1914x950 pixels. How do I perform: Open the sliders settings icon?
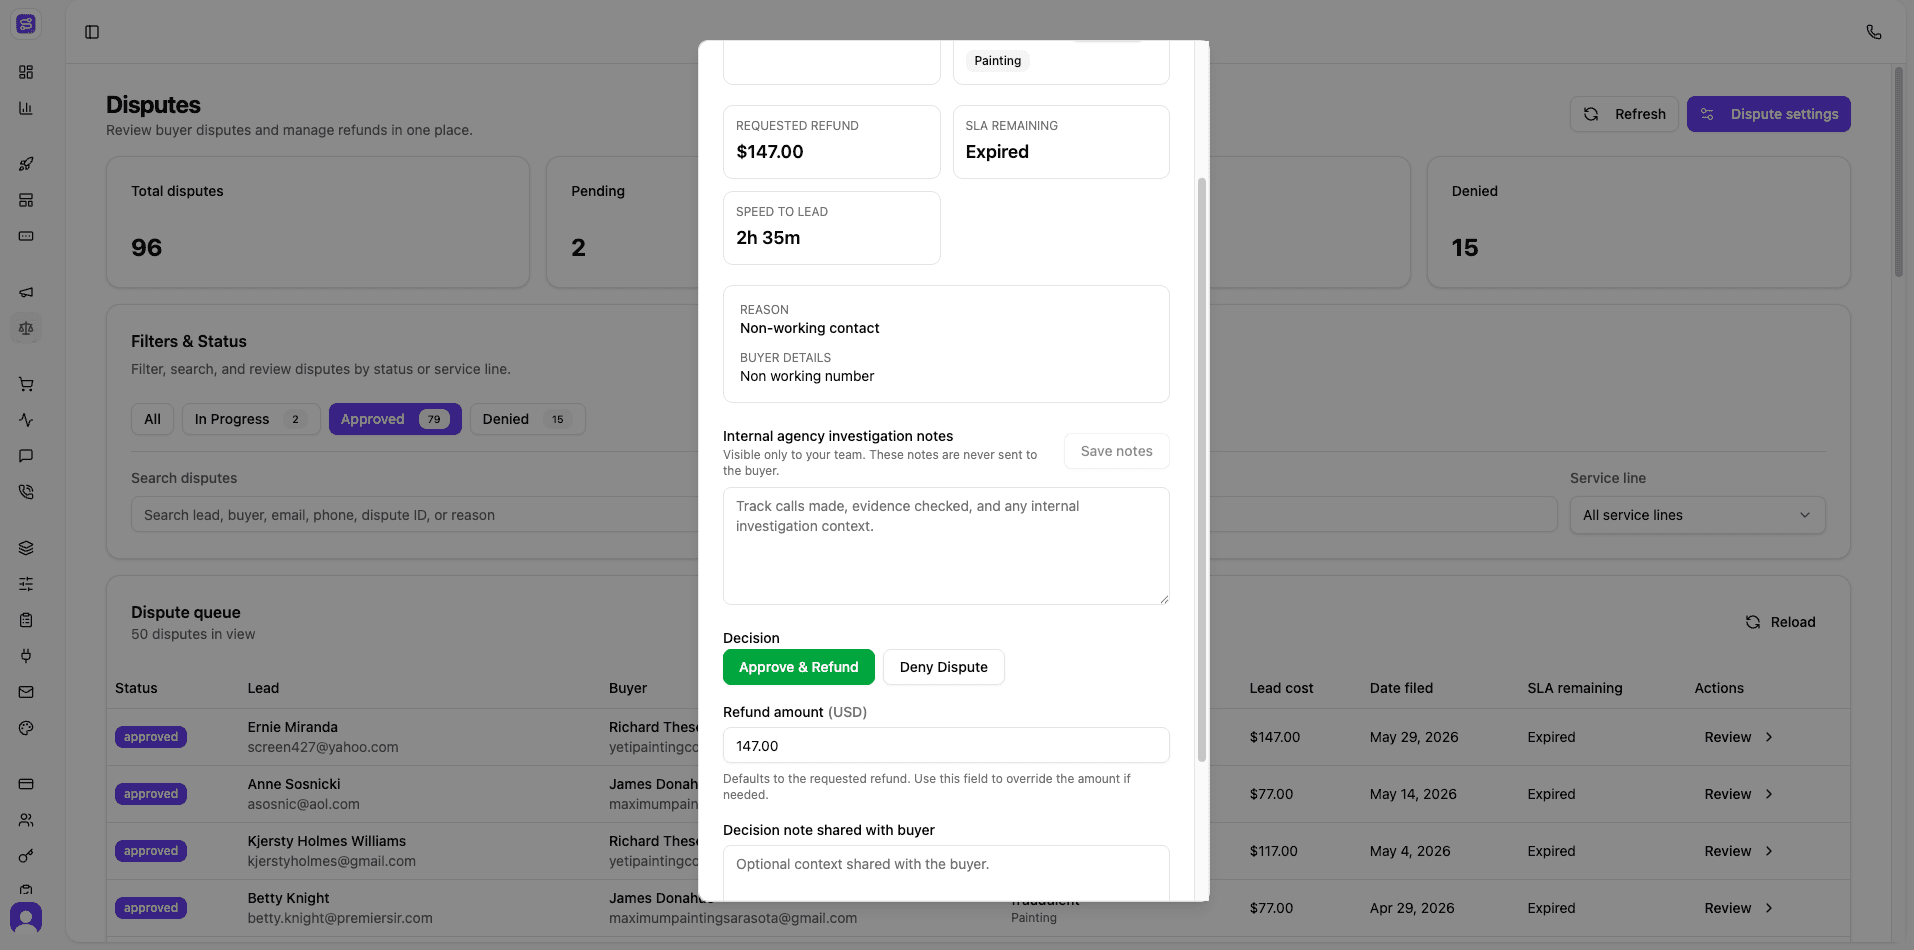pyautogui.click(x=26, y=584)
